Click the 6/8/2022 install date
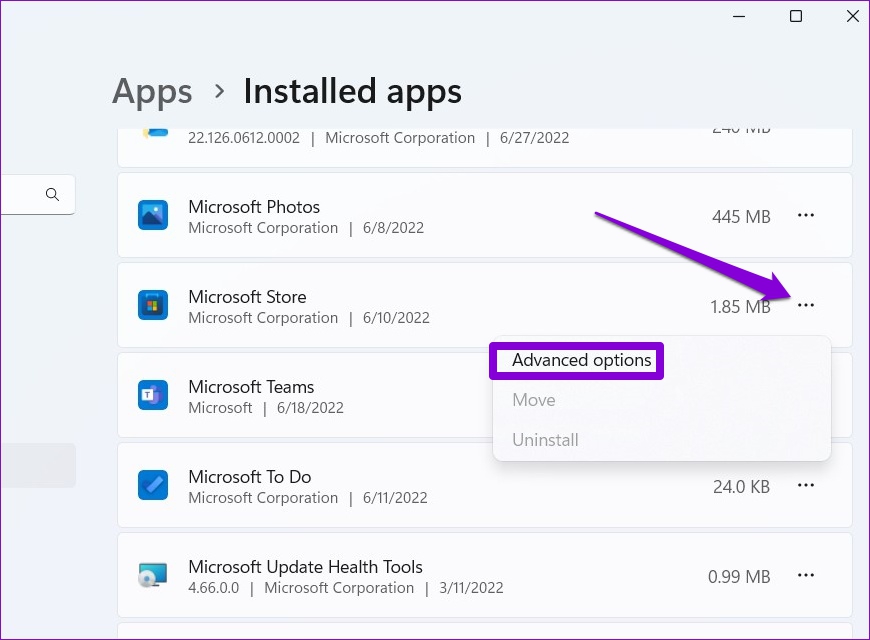This screenshot has width=870, height=640. [x=393, y=228]
